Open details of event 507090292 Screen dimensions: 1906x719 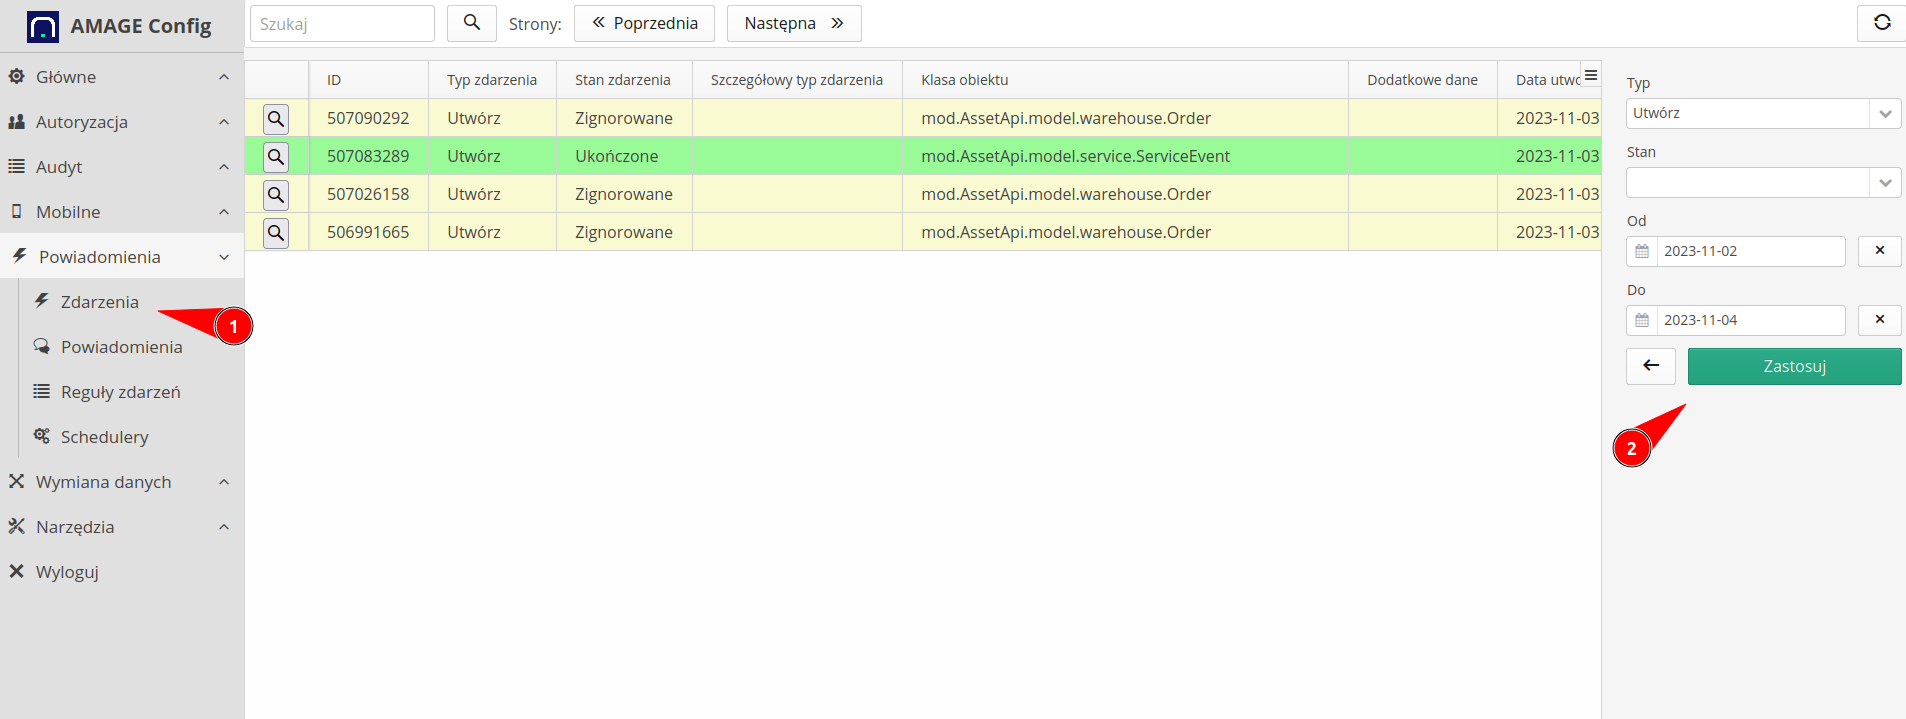276,119
